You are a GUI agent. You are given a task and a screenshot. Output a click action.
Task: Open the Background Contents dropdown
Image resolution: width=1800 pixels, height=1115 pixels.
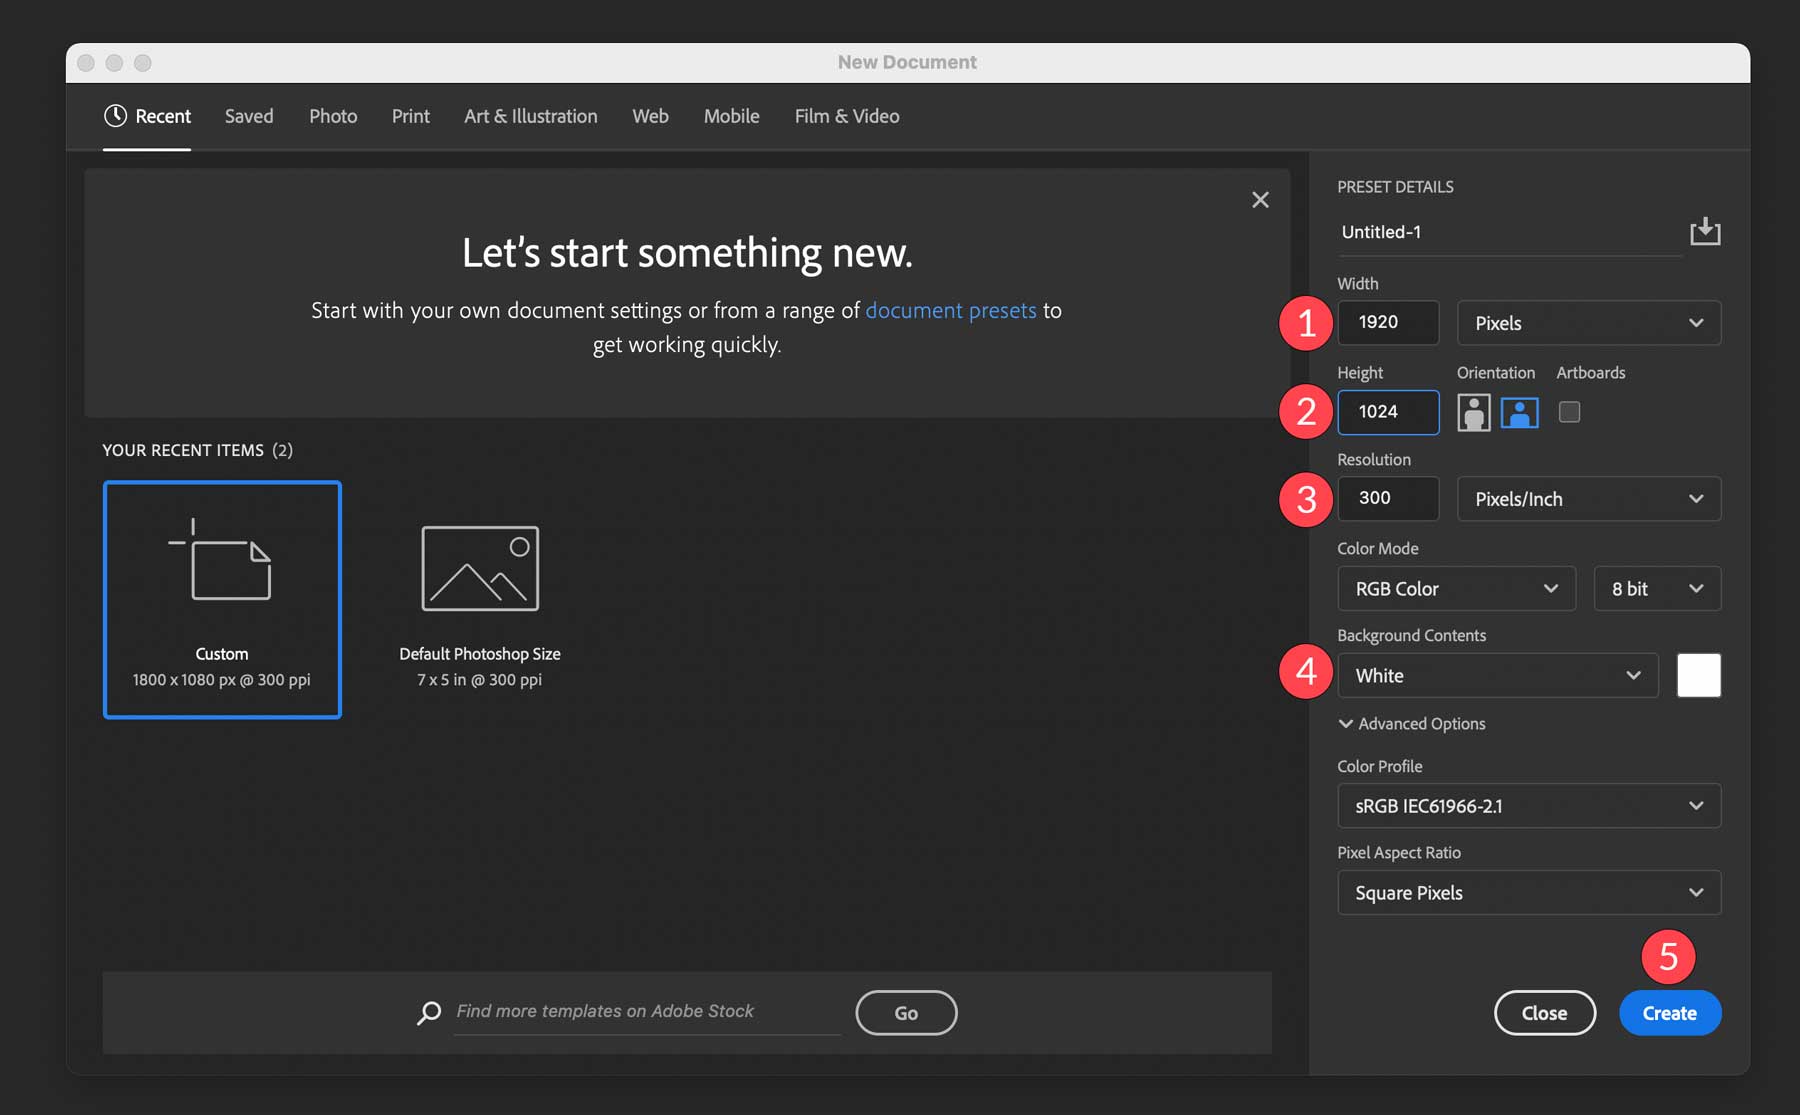pyautogui.click(x=1496, y=675)
